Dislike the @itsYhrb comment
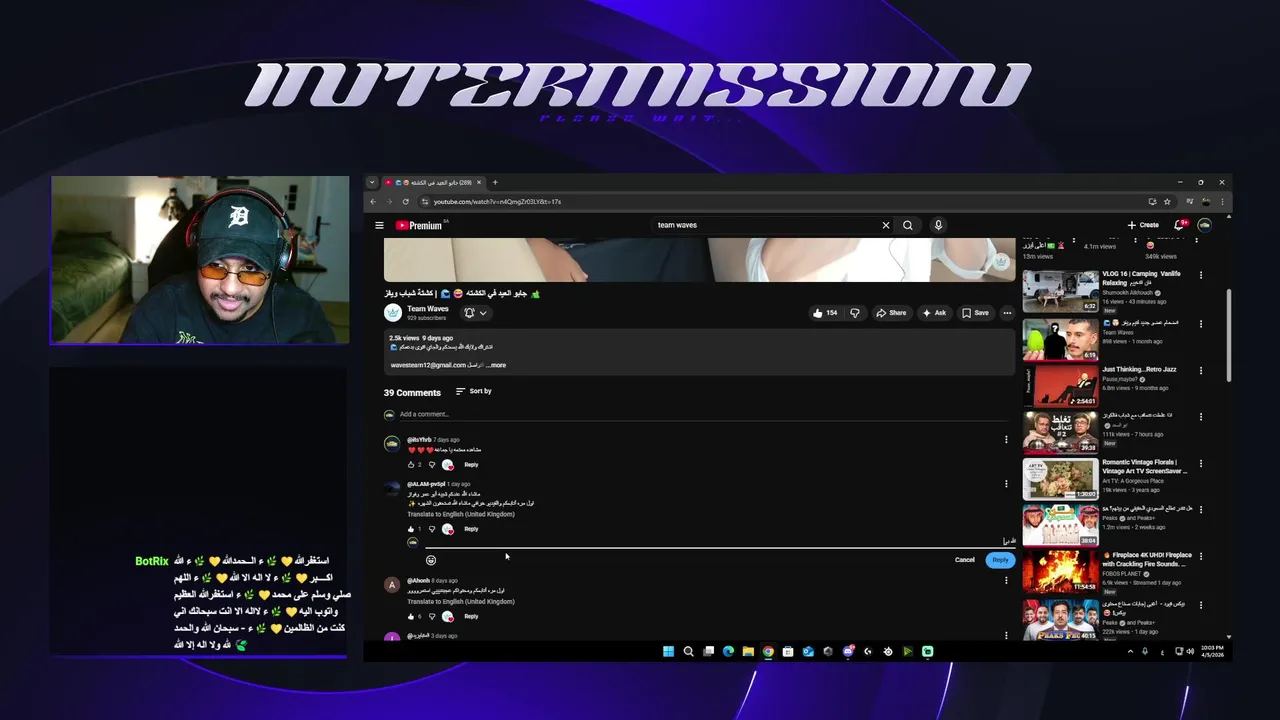The width and height of the screenshot is (1280, 720). [x=432, y=464]
